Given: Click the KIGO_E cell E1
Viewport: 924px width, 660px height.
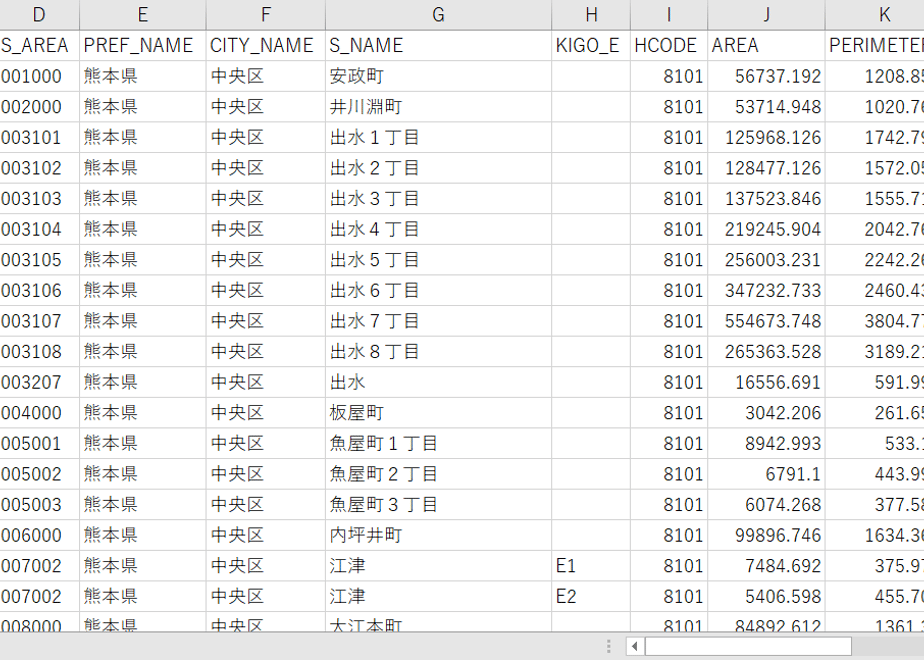Looking at the screenshot, I should 591,566.
